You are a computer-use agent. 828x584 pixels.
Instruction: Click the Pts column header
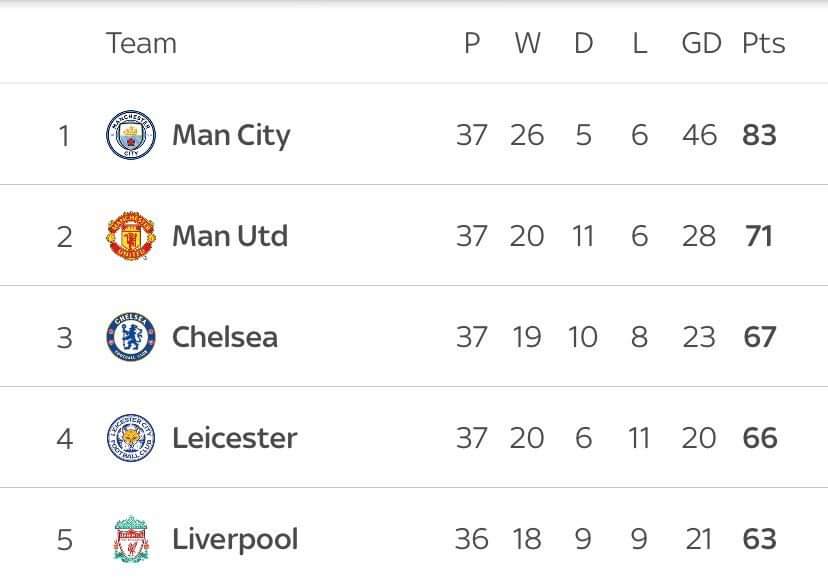tap(763, 43)
